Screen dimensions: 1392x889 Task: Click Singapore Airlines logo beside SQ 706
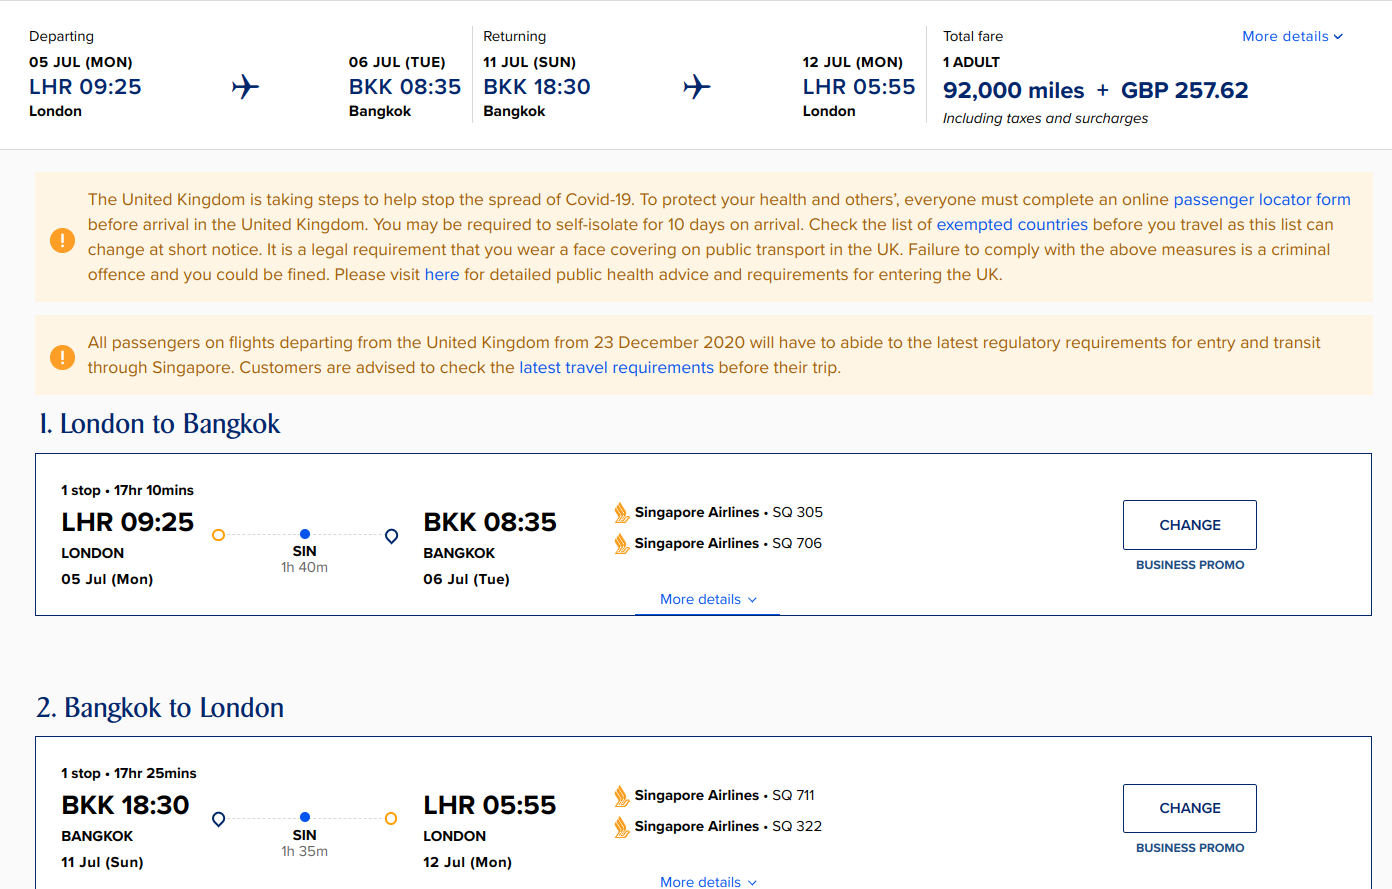pos(622,544)
